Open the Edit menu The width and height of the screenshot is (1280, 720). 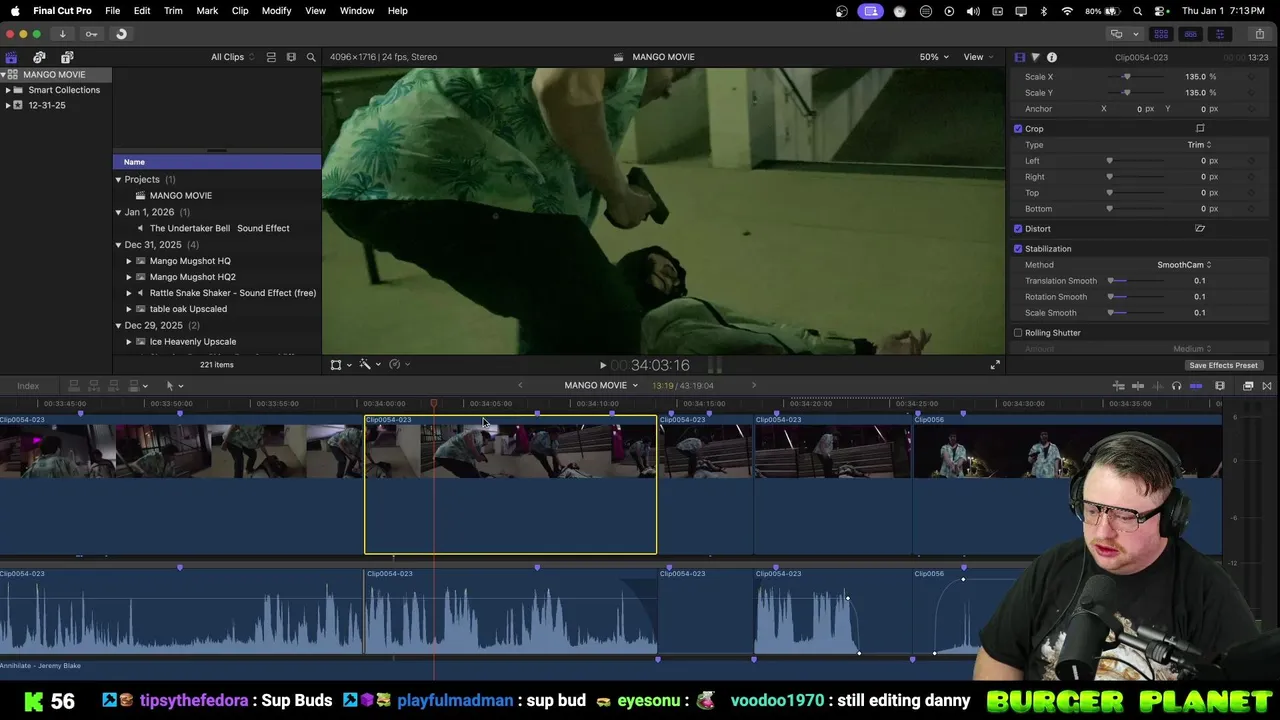click(142, 11)
